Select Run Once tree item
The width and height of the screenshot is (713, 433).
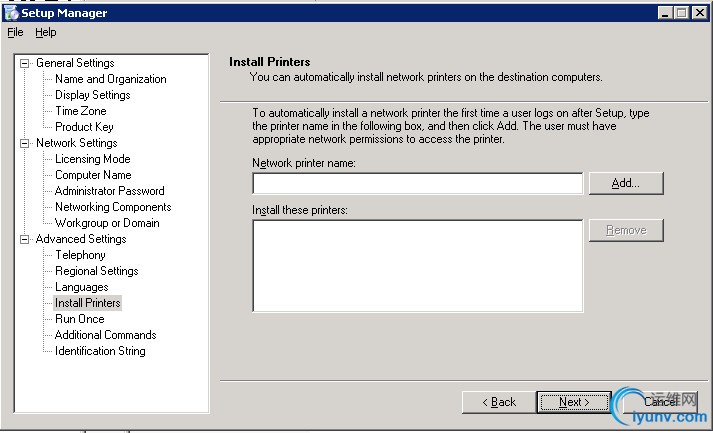pos(79,319)
